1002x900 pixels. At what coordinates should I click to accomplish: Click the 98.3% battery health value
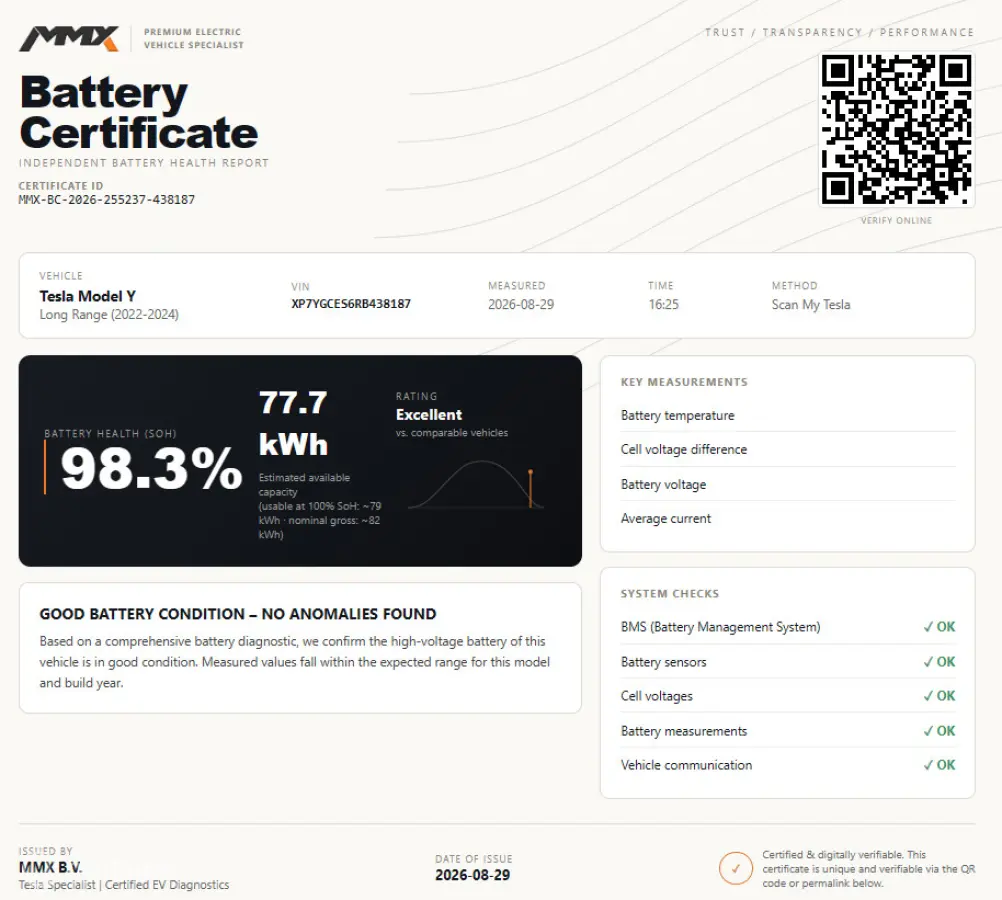(x=151, y=469)
